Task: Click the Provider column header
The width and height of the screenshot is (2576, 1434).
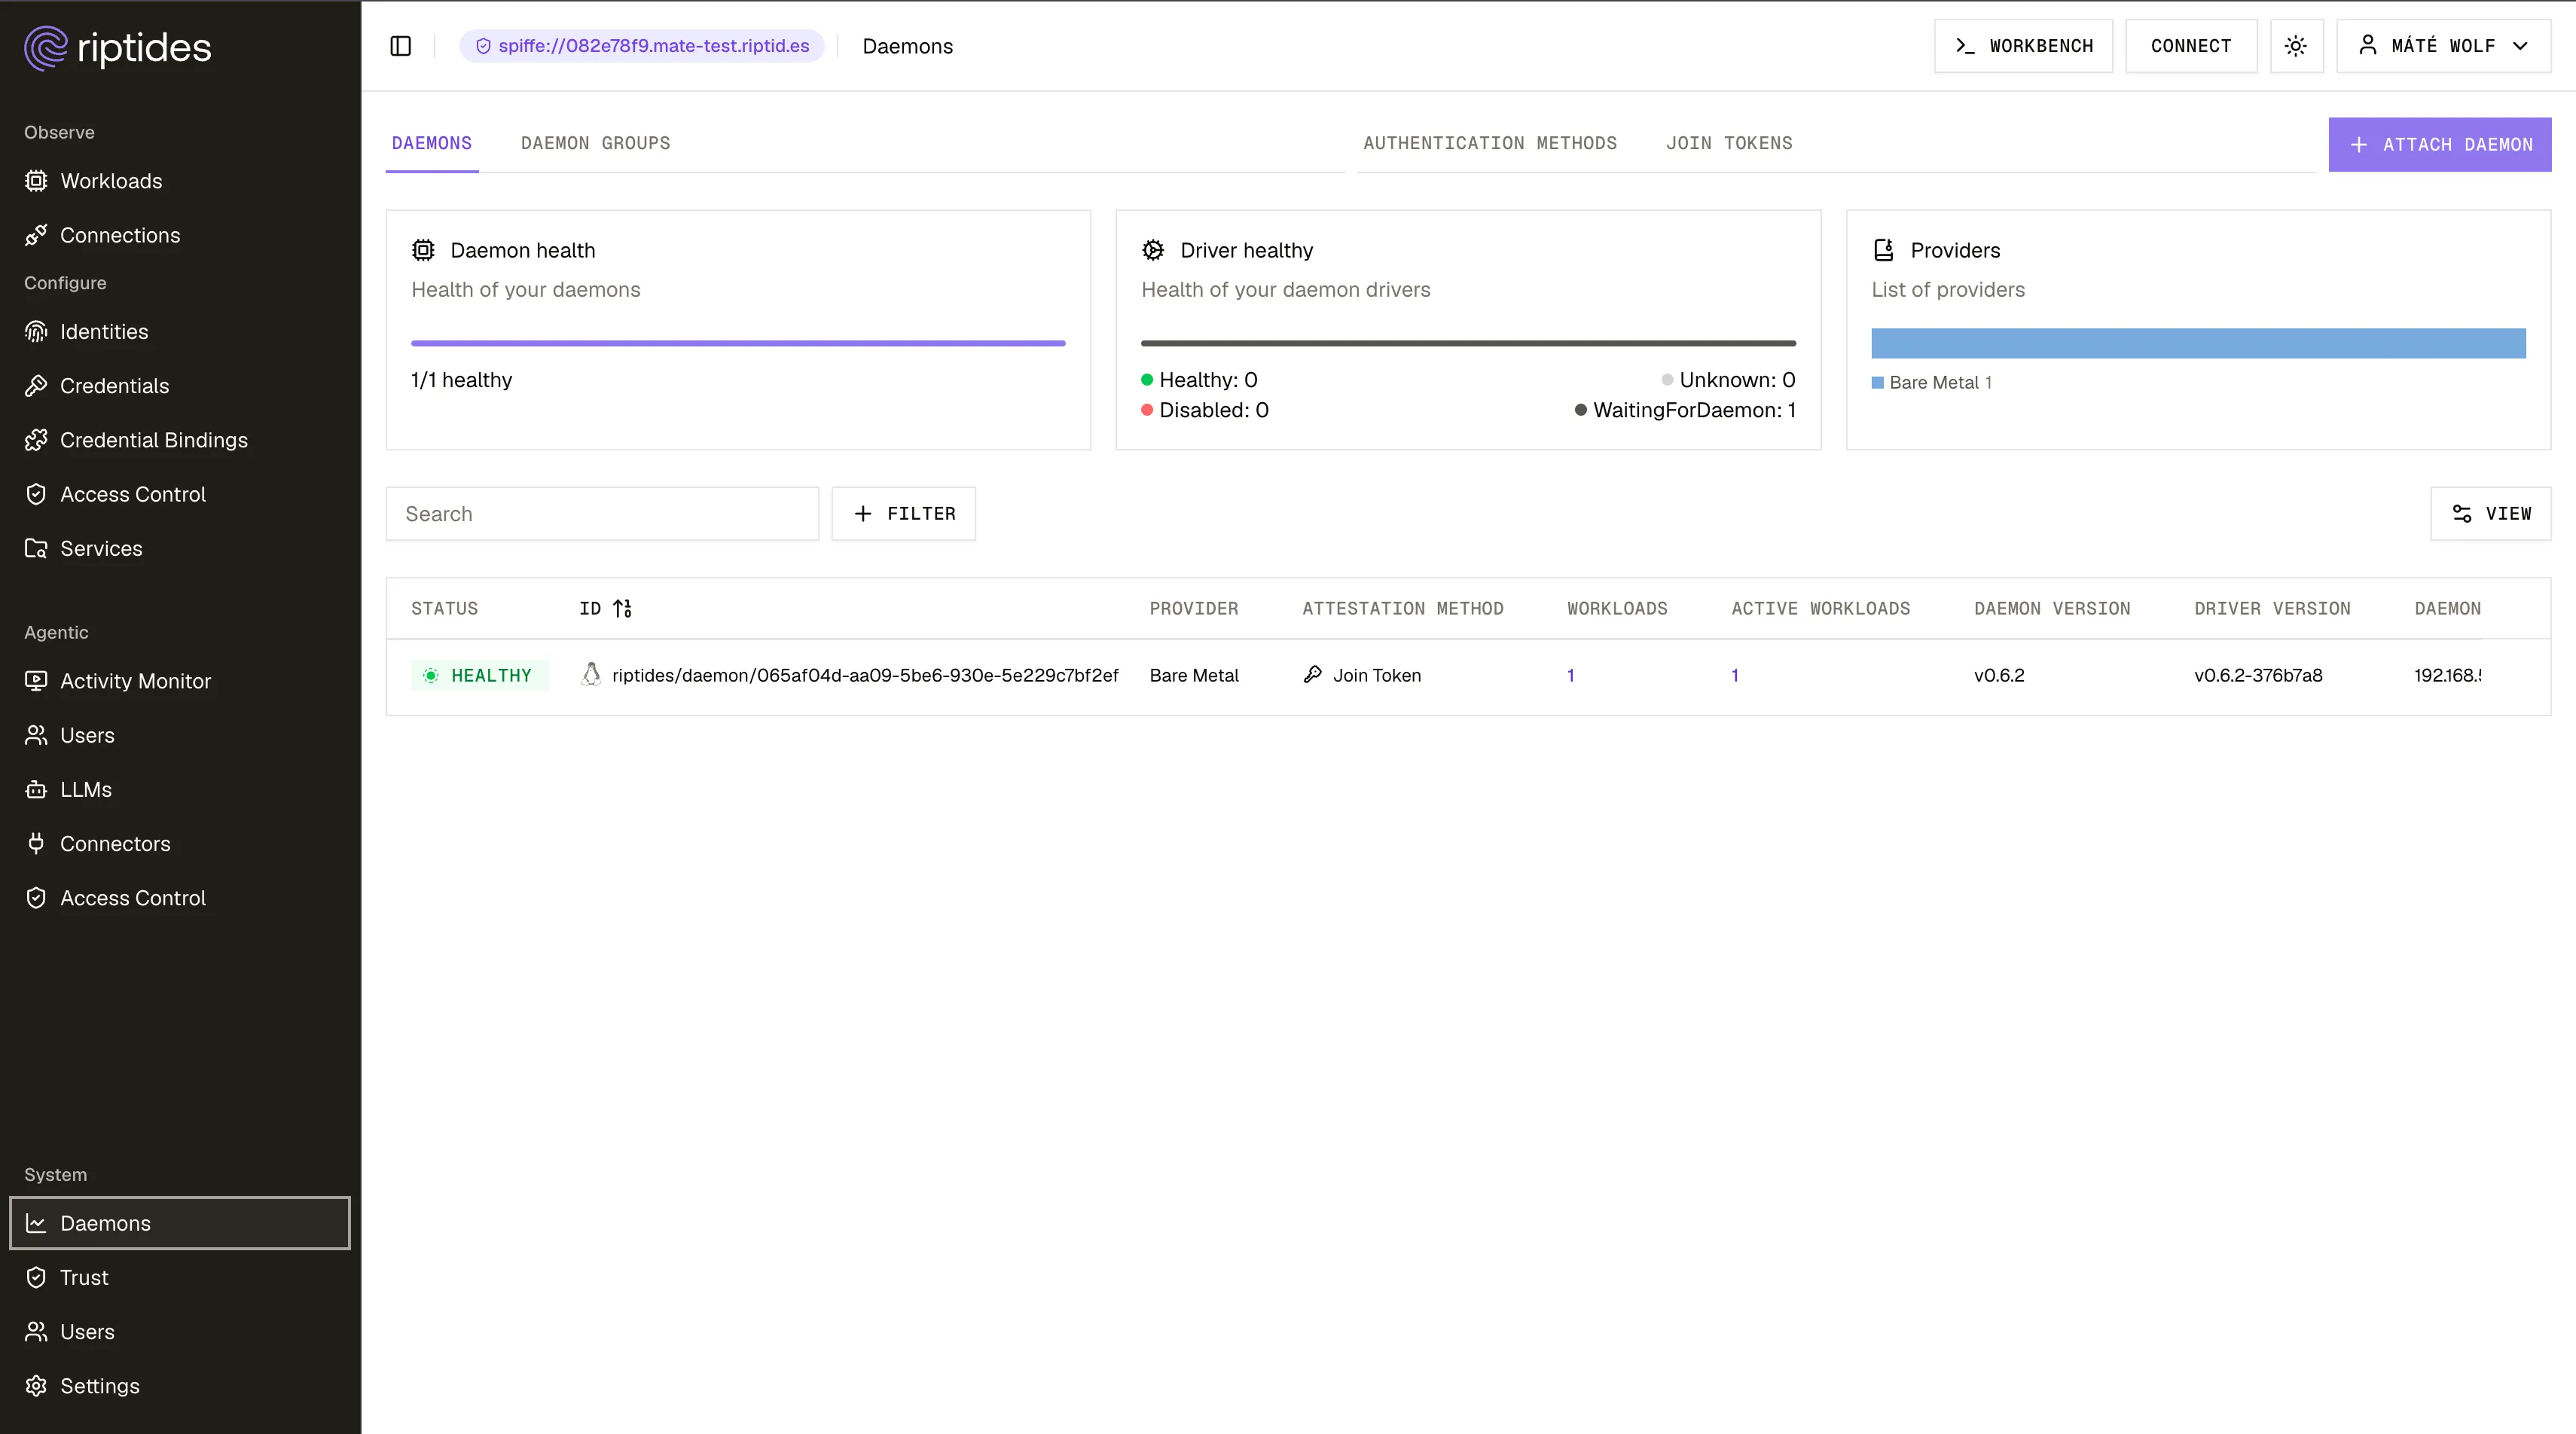Action: click(x=1194, y=608)
